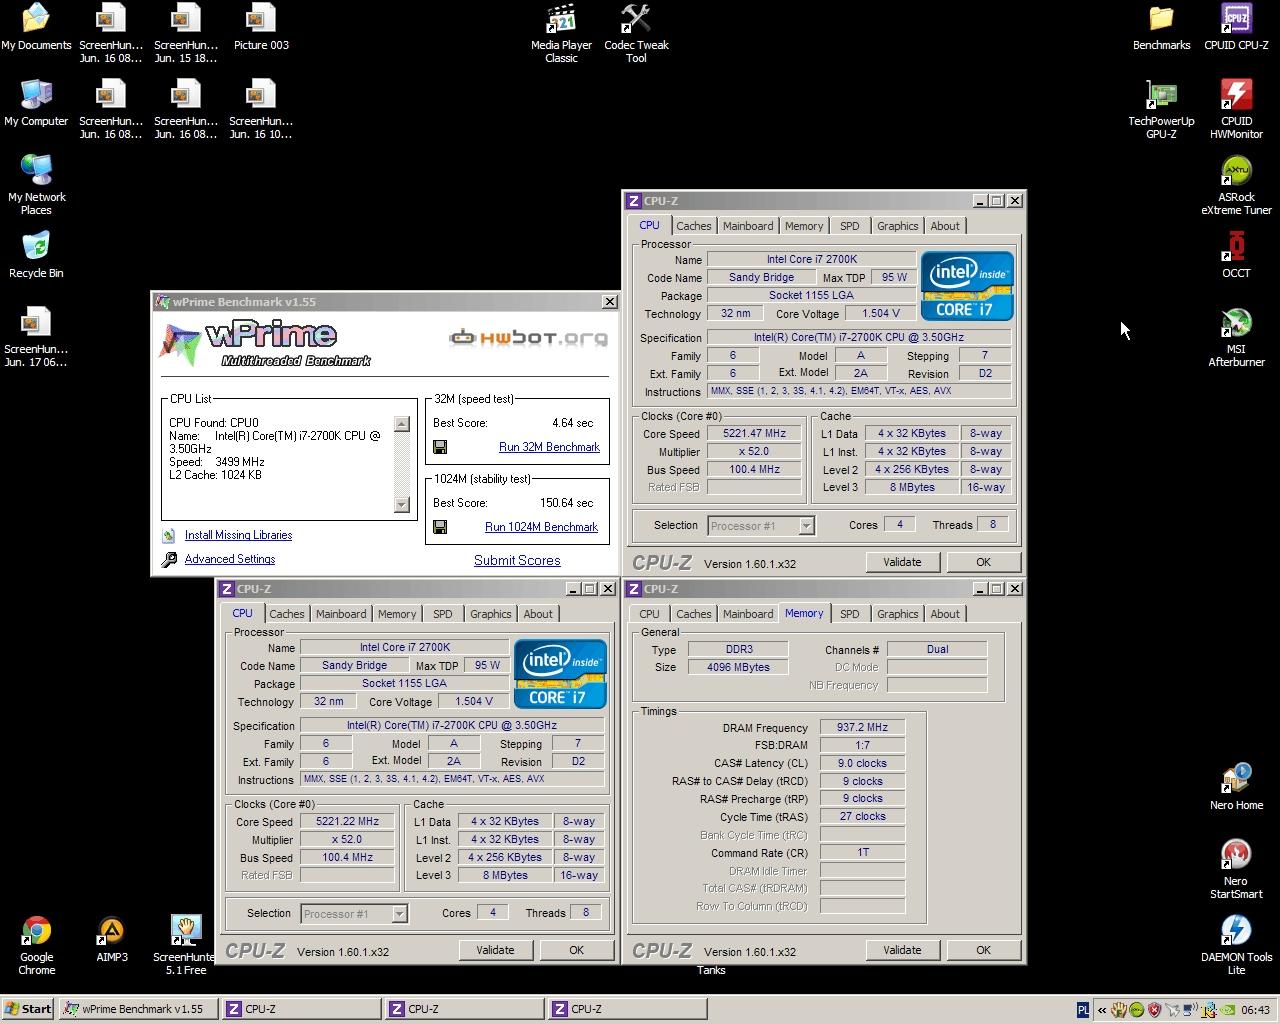
Task: Launch Media Player Classic desktop shortcut
Action: 561,34
